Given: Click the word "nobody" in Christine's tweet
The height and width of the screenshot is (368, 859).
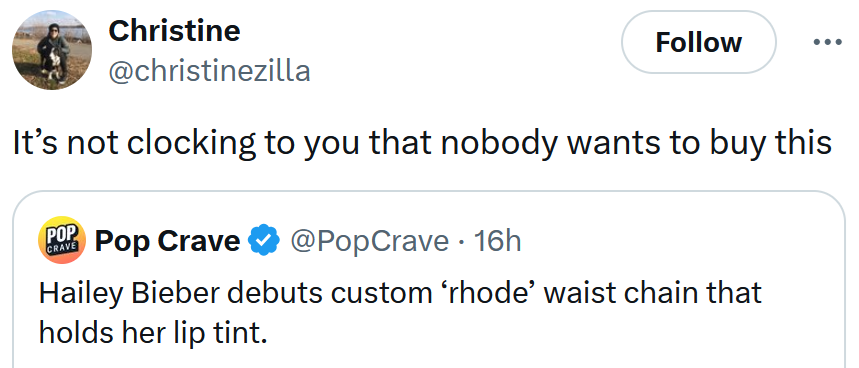Looking at the screenshot, I should click(499, 143).
